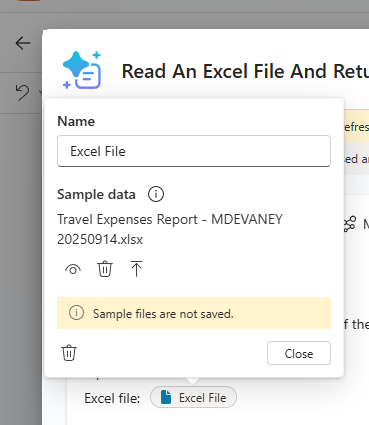Select the AI prompt sparkle logo
369x425 pixels.
pos(82,70)
